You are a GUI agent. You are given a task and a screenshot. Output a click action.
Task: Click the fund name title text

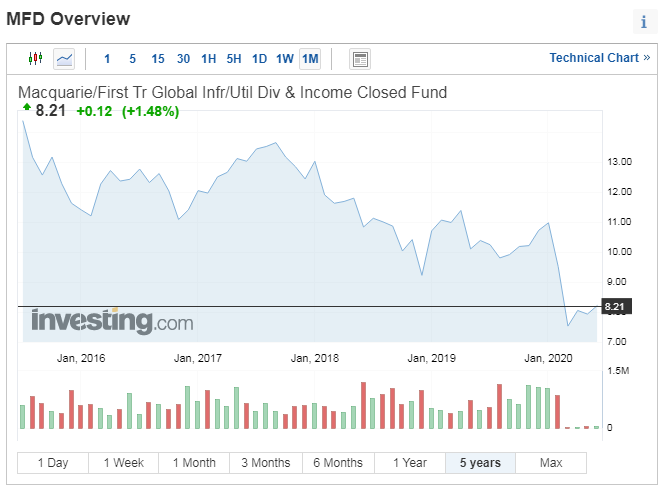click(232, 92)
